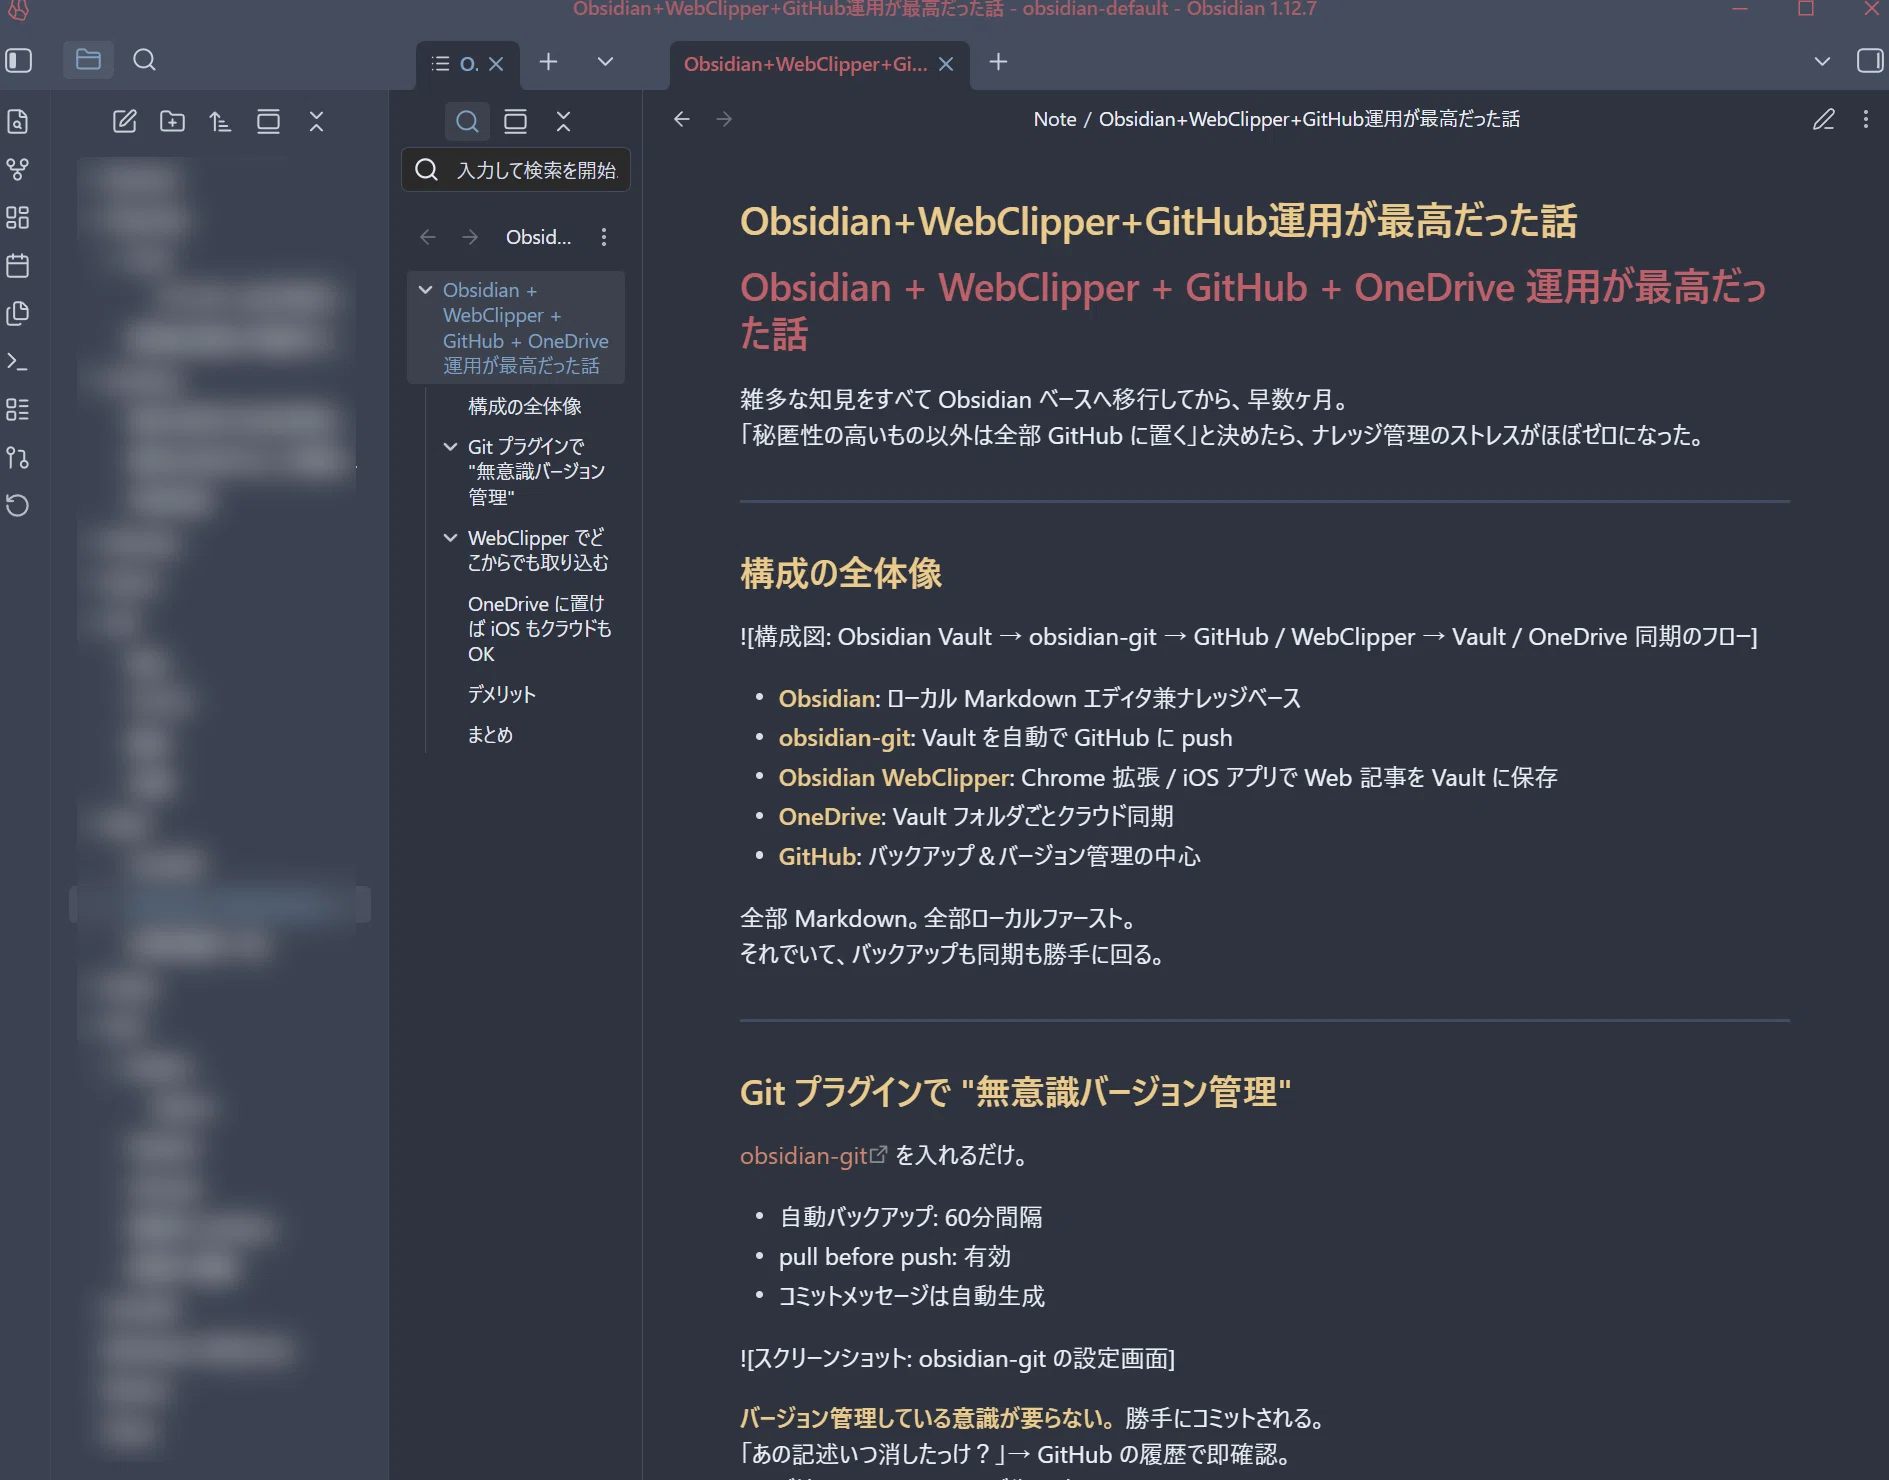Open canvas icon in left ribbon
The width and height of the screenshot is (1889, 1480).
point(18,218)
